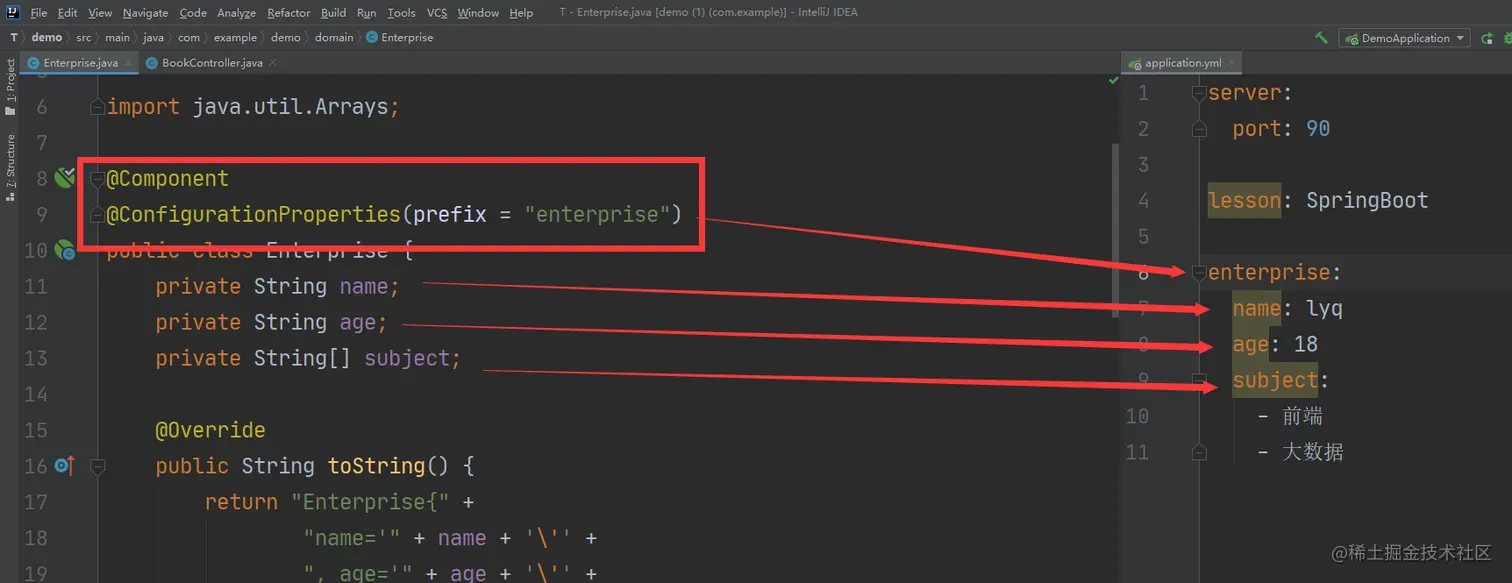Close the Enterprise.java tab
Image resolution: width=1512 pixels, height=583 pixels.
coord(127,63)
